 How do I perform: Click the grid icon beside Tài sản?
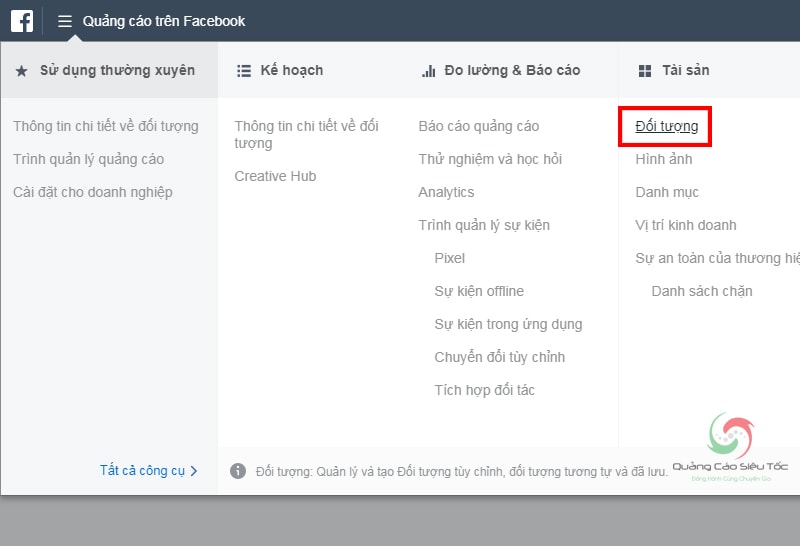coord(645,70)
